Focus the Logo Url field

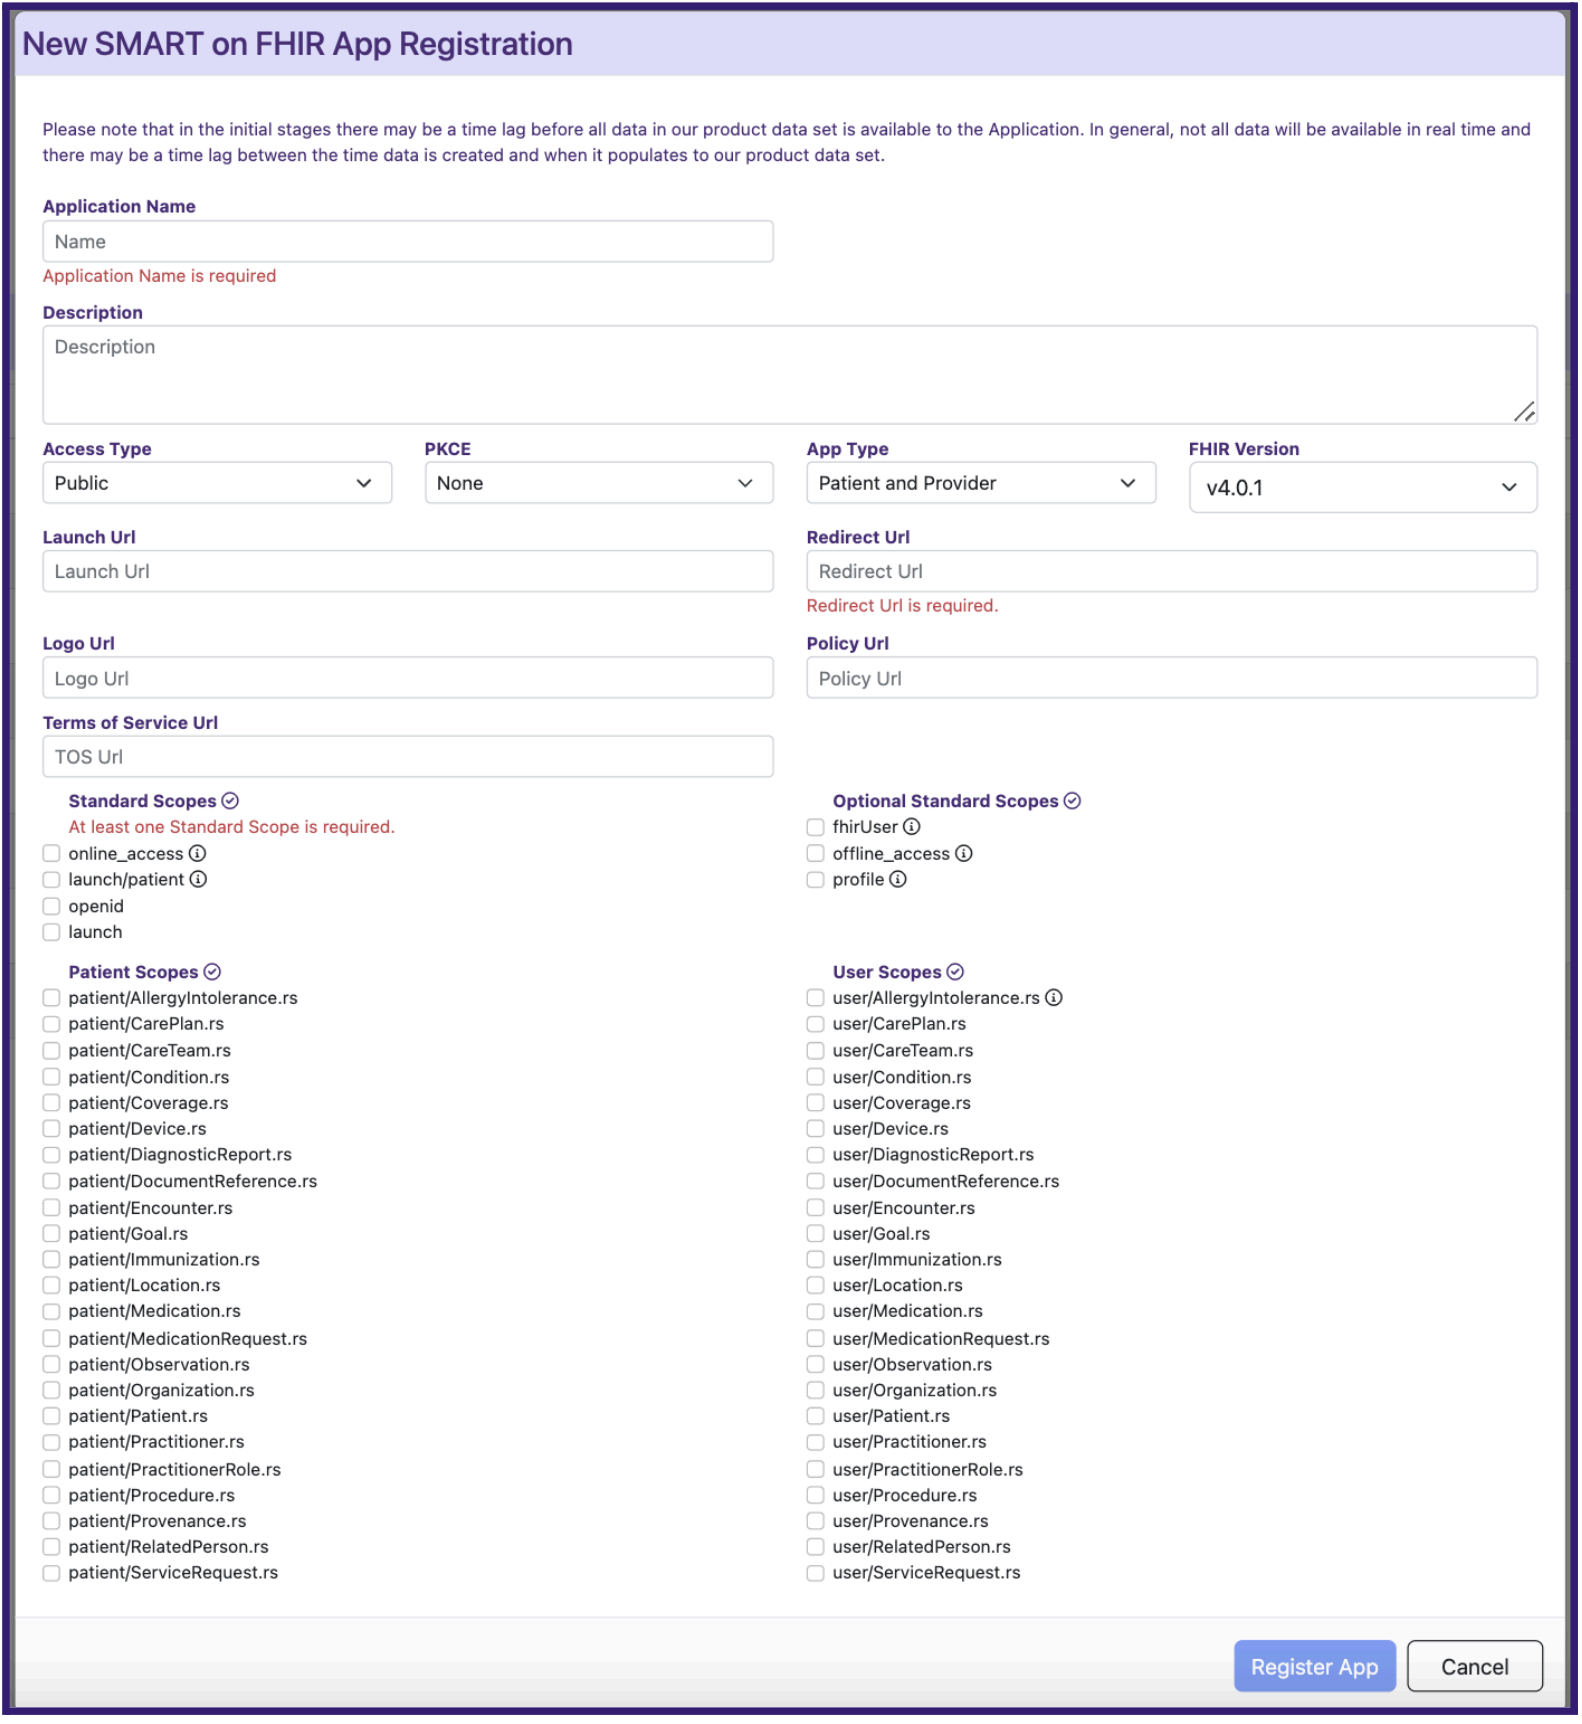[408, 679]
